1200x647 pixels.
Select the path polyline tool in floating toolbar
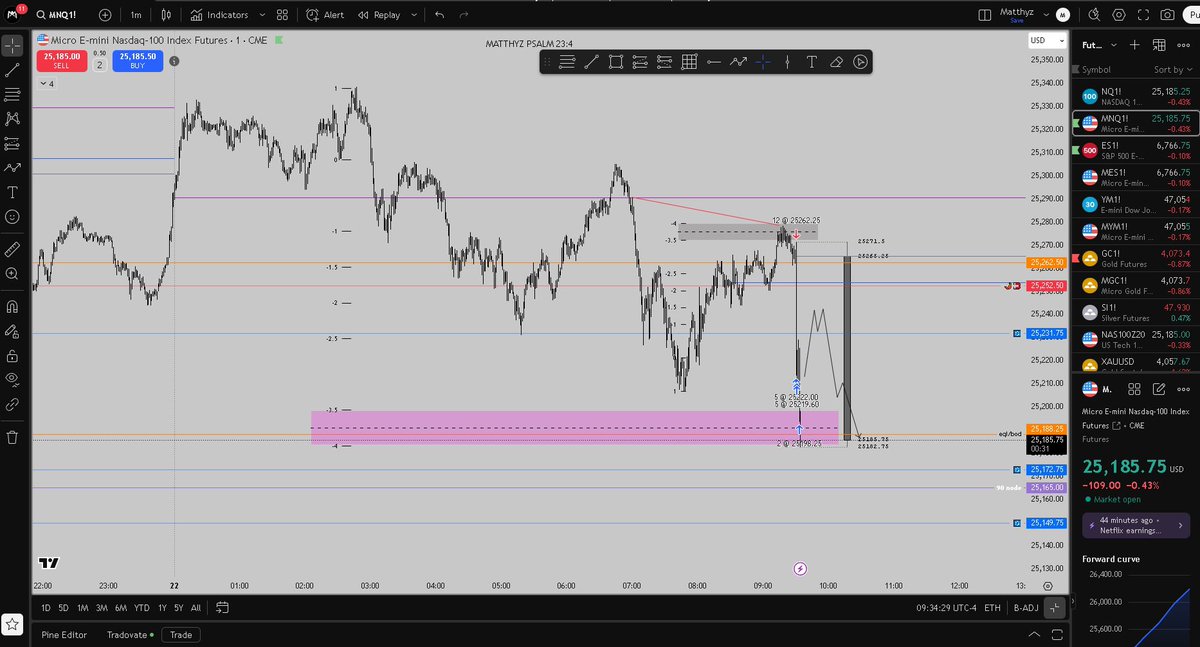[738, 62]
